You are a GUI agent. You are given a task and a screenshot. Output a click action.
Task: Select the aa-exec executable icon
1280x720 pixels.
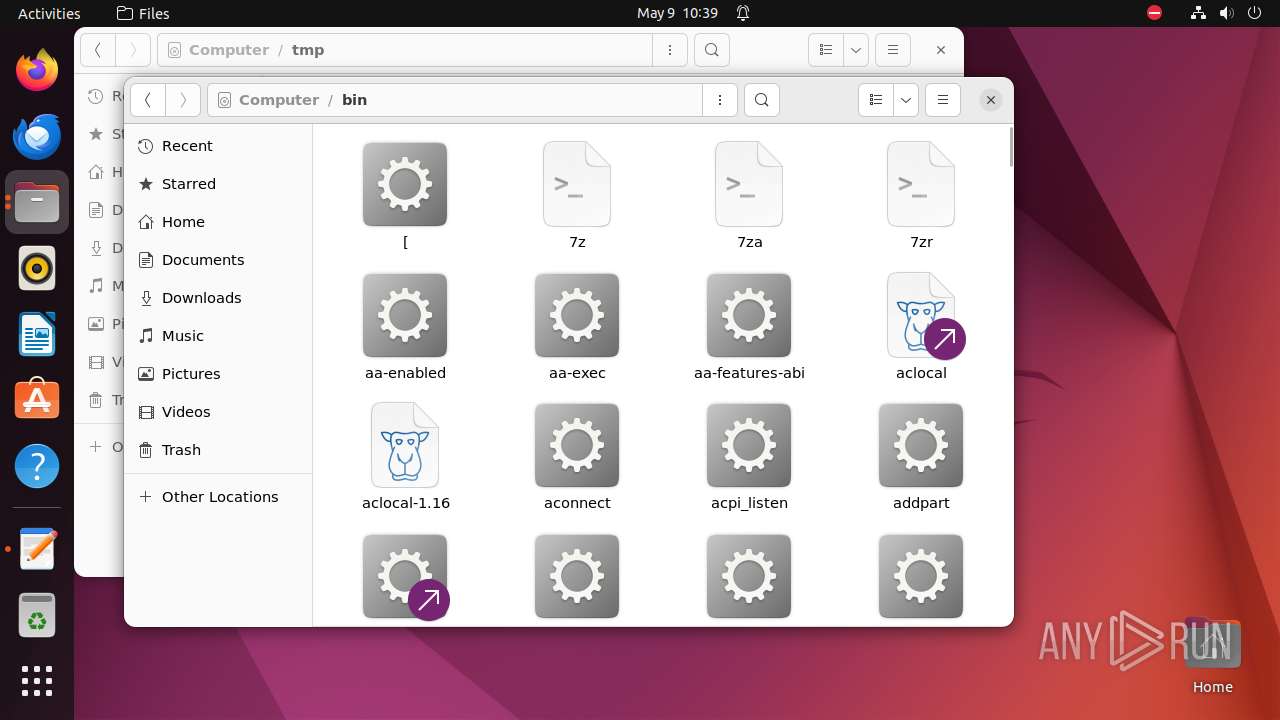[x=577, y=315]
